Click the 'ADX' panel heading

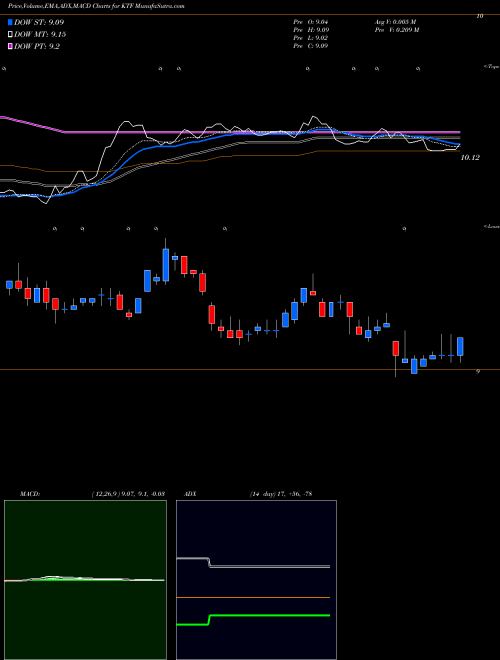click(x=190, y=494)
